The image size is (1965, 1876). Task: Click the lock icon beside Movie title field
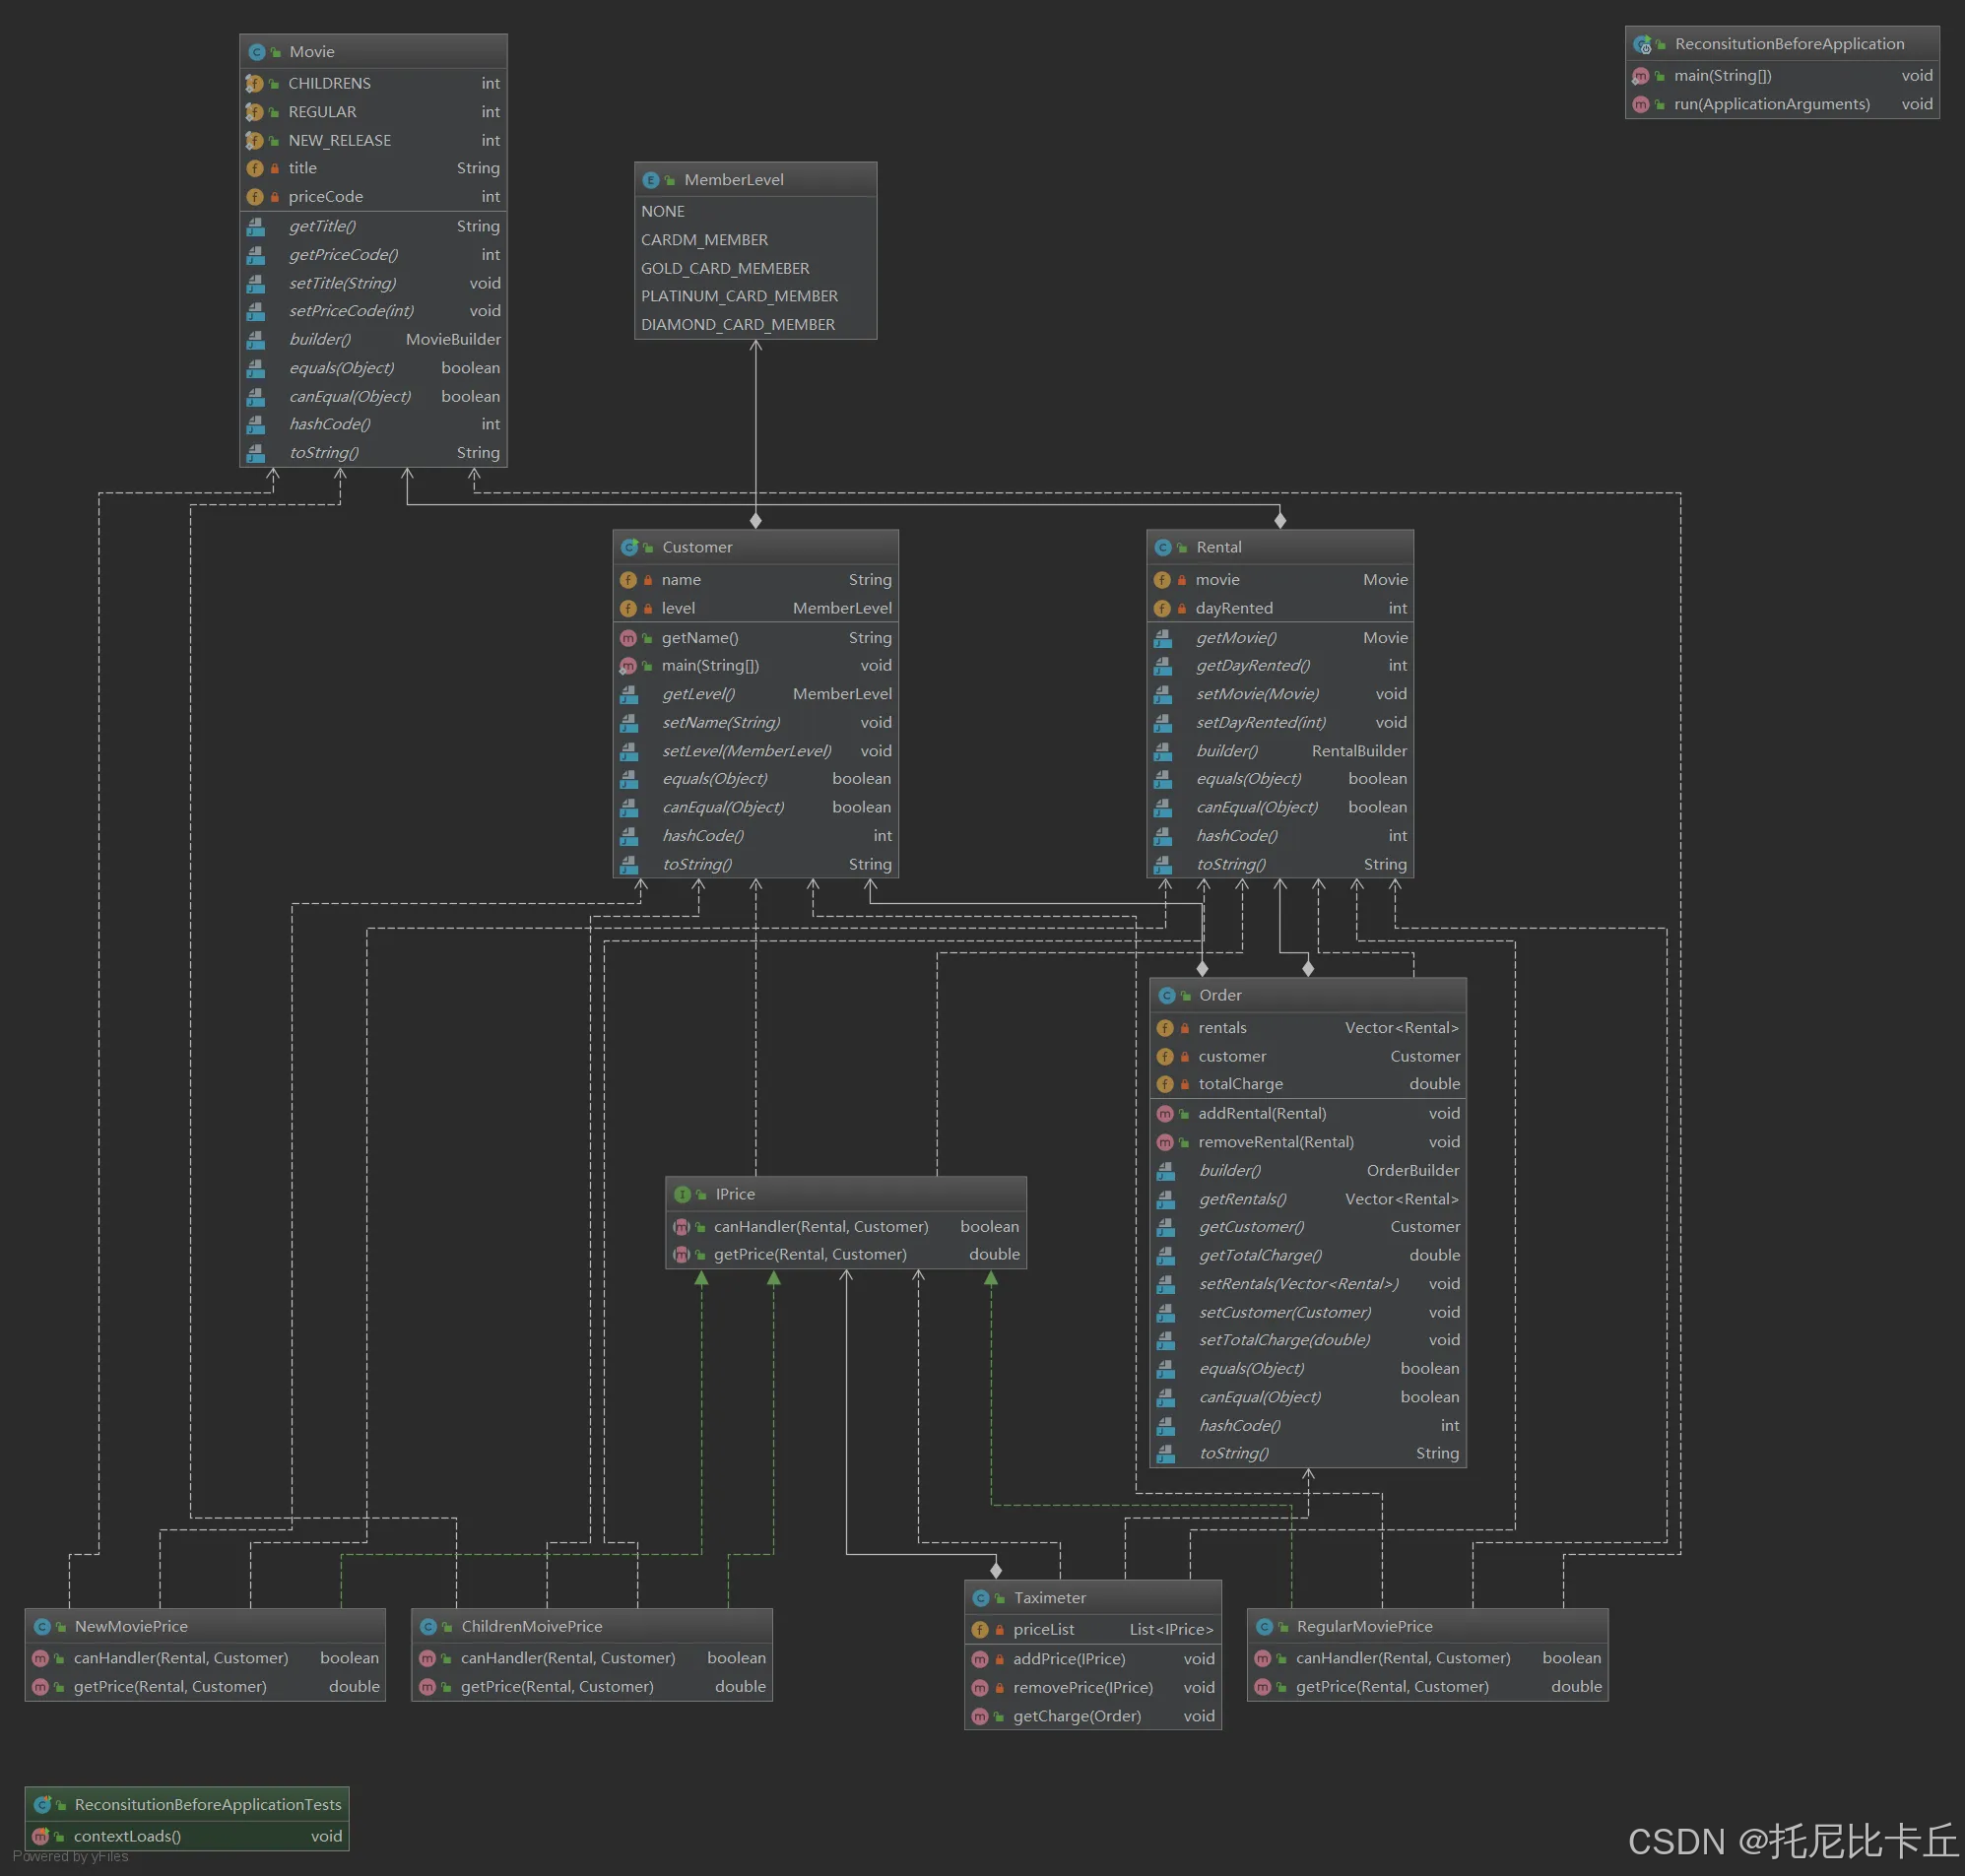(275, 169)
